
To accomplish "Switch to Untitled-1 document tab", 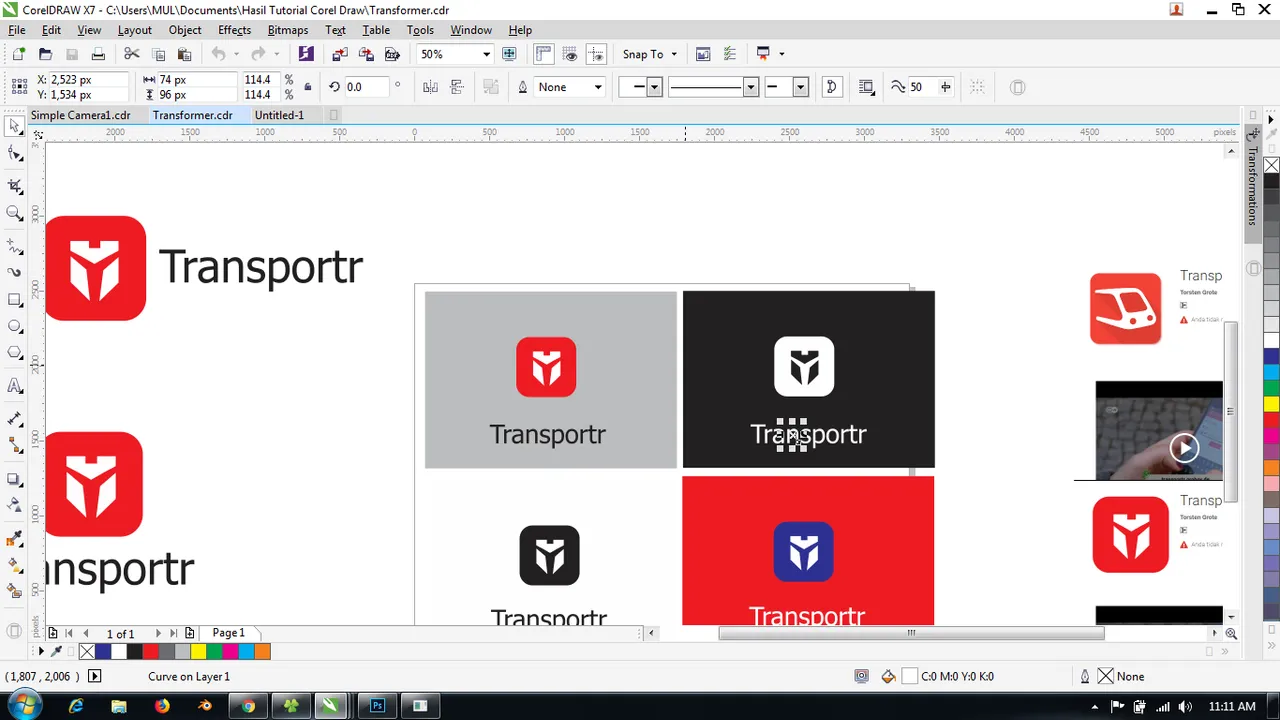I will [279, 115].
